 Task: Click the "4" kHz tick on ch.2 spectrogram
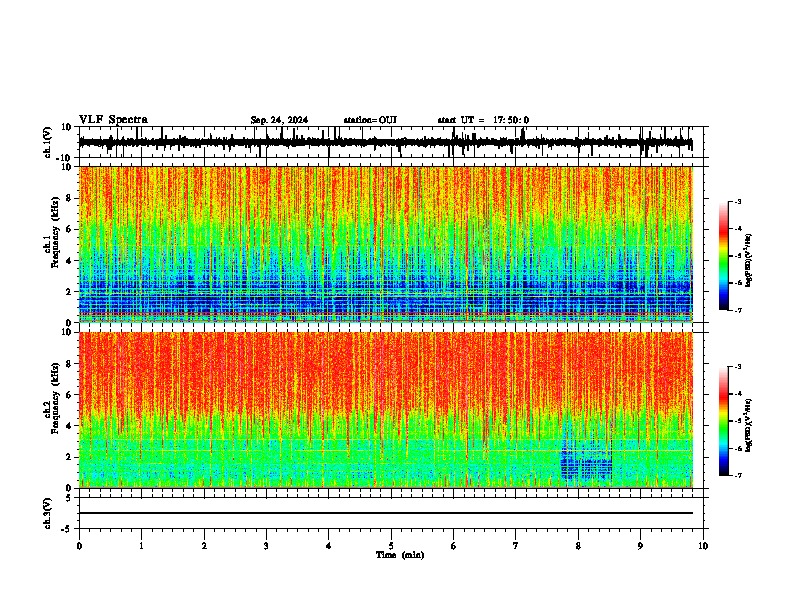[x=70, y=426]
